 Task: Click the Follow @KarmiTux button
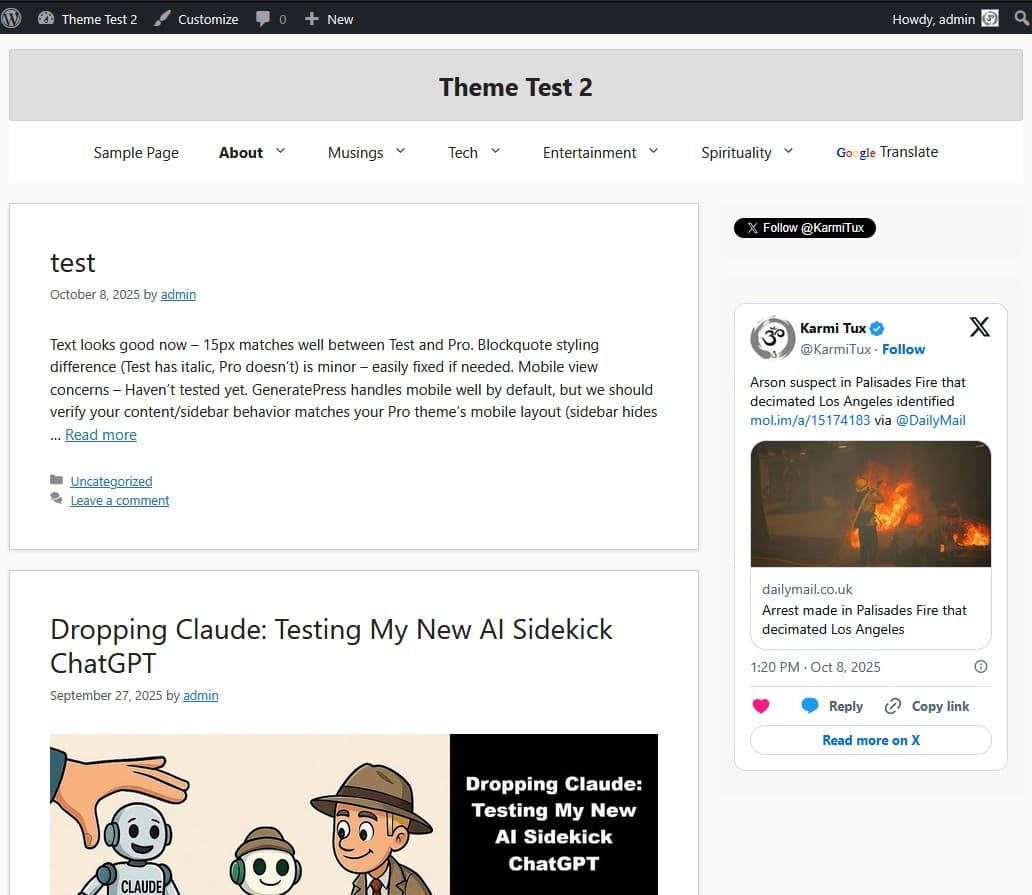(805, 228)
